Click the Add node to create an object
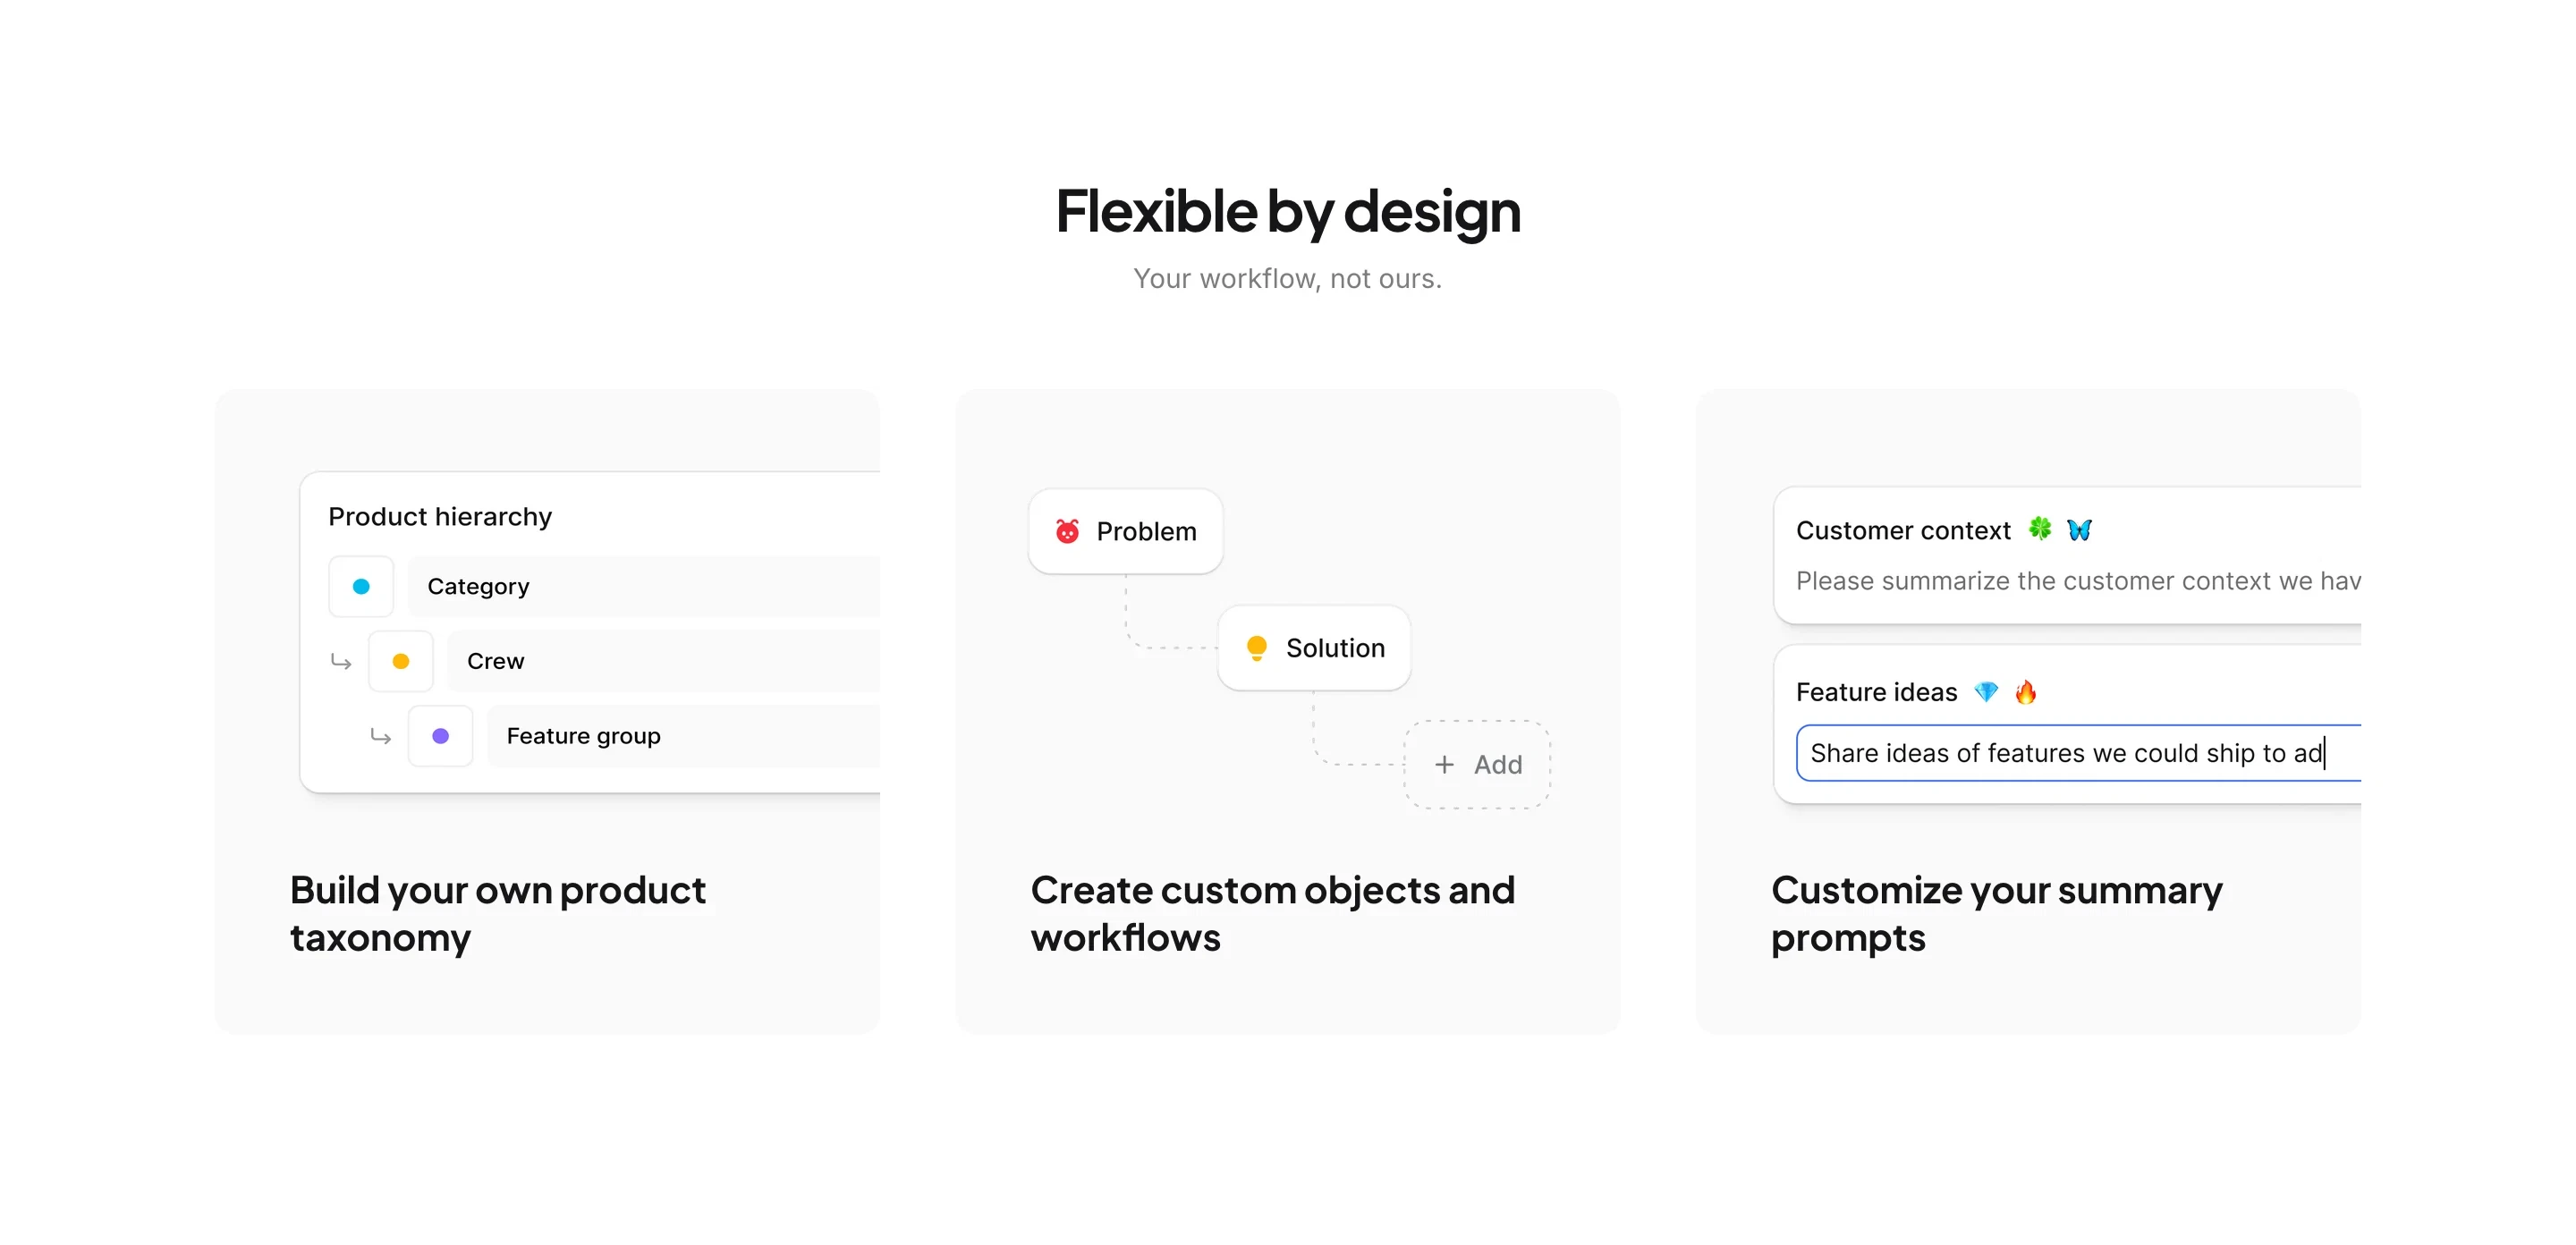 pos(1478,764)
